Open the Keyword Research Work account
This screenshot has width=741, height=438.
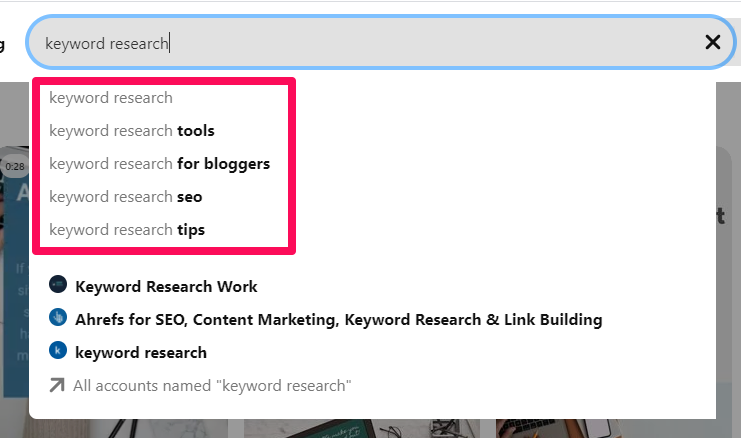(166, 286)
